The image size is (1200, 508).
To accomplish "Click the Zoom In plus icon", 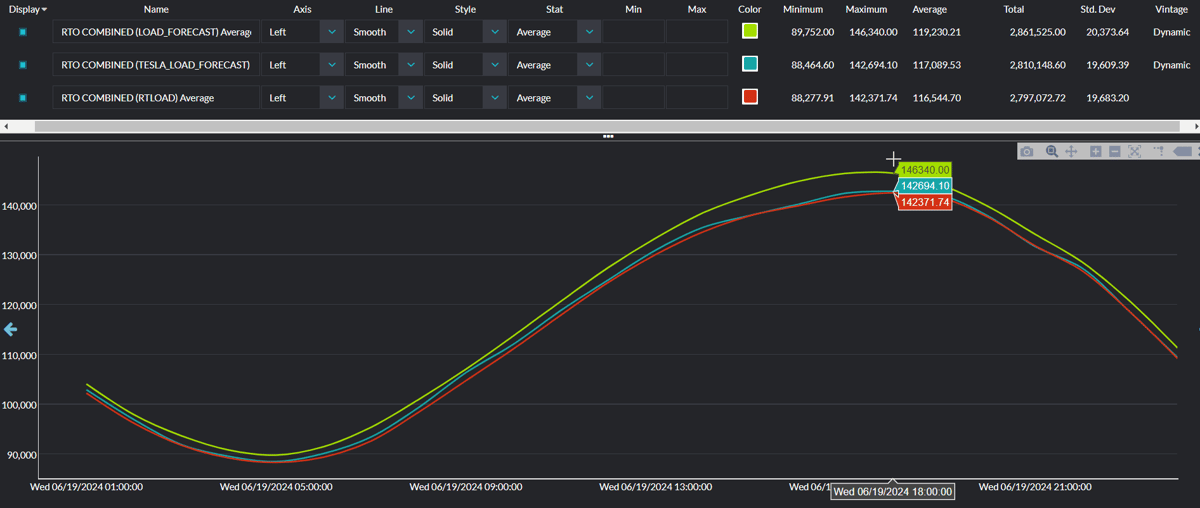I will click(x=1096, y=151).
